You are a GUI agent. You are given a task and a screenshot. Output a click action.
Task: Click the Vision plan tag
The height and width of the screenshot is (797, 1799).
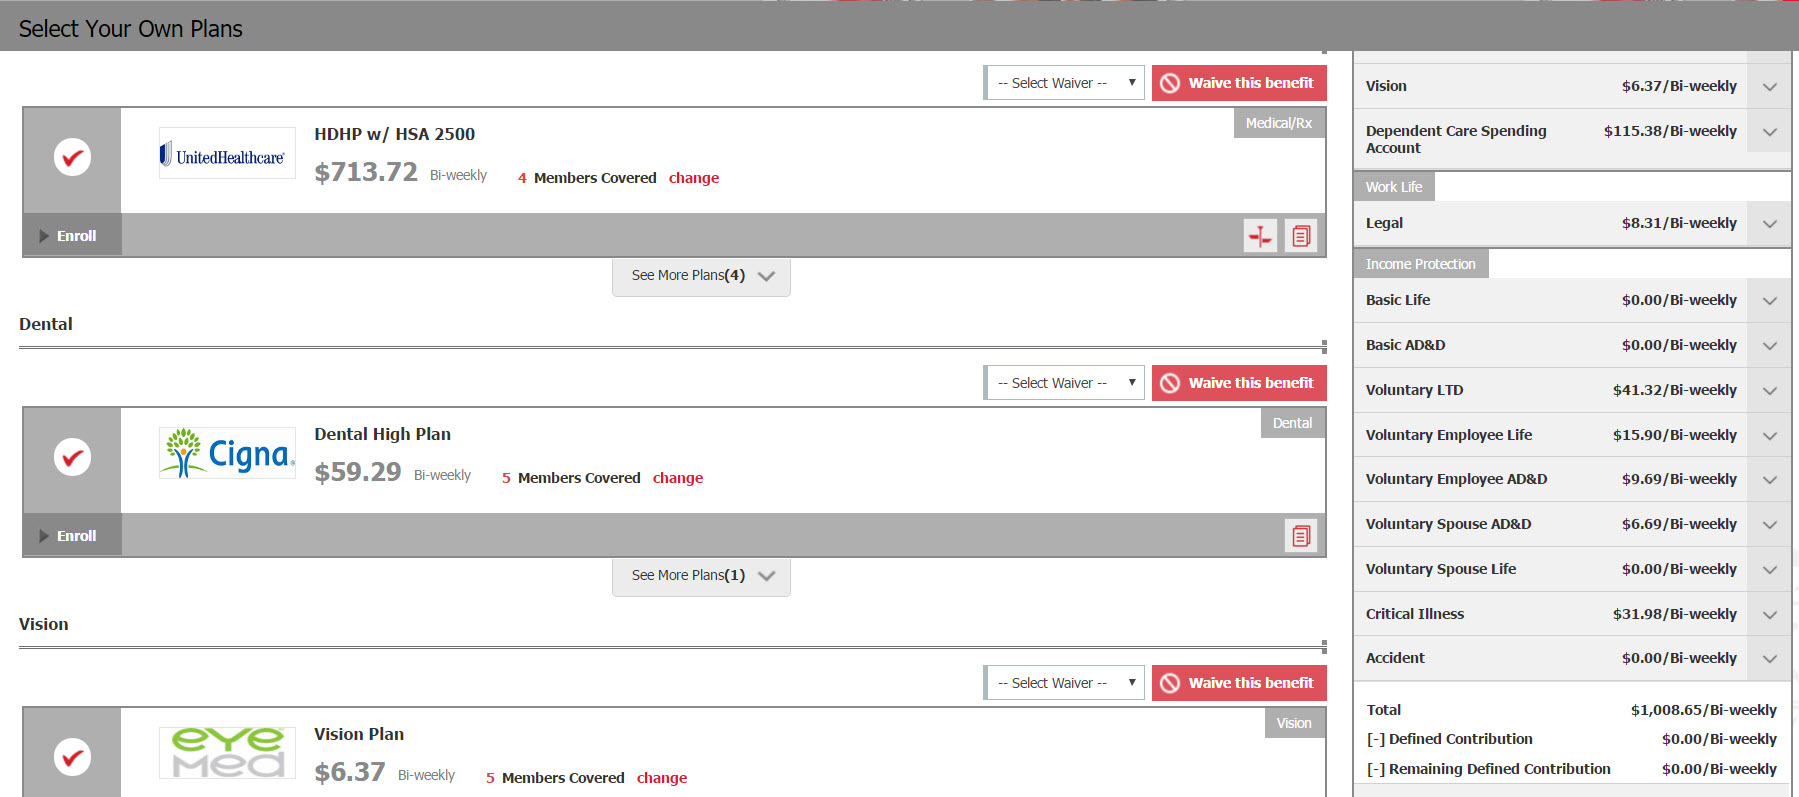tap(1294, 723)
